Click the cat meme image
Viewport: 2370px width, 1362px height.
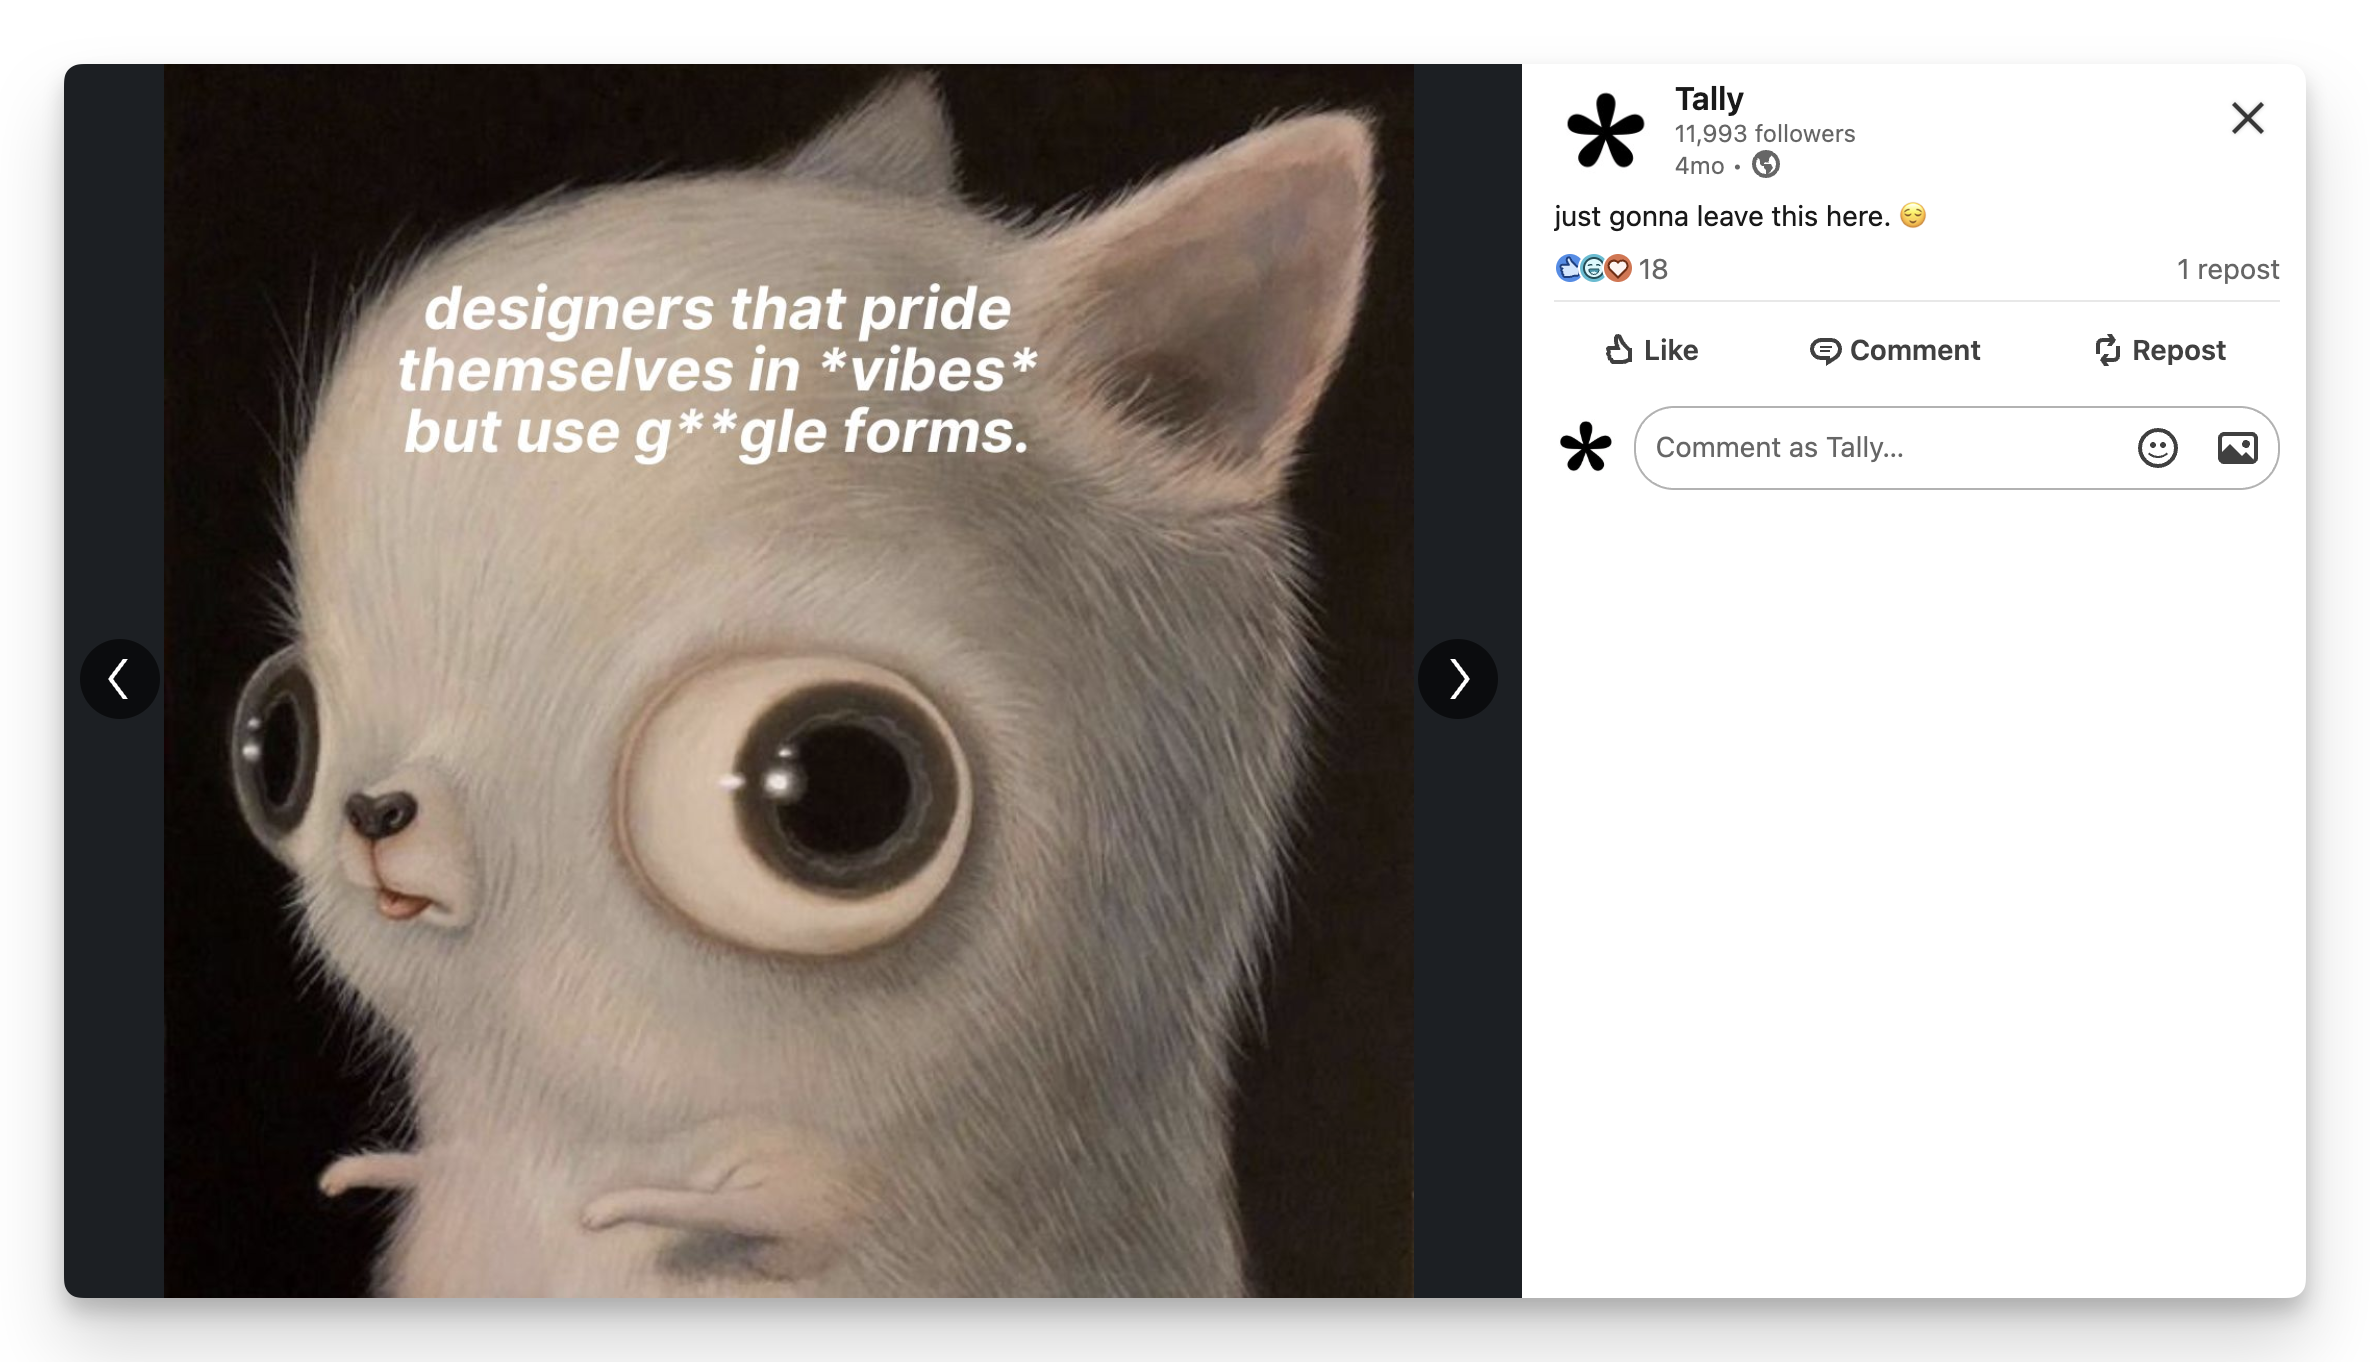pos(788,681)
